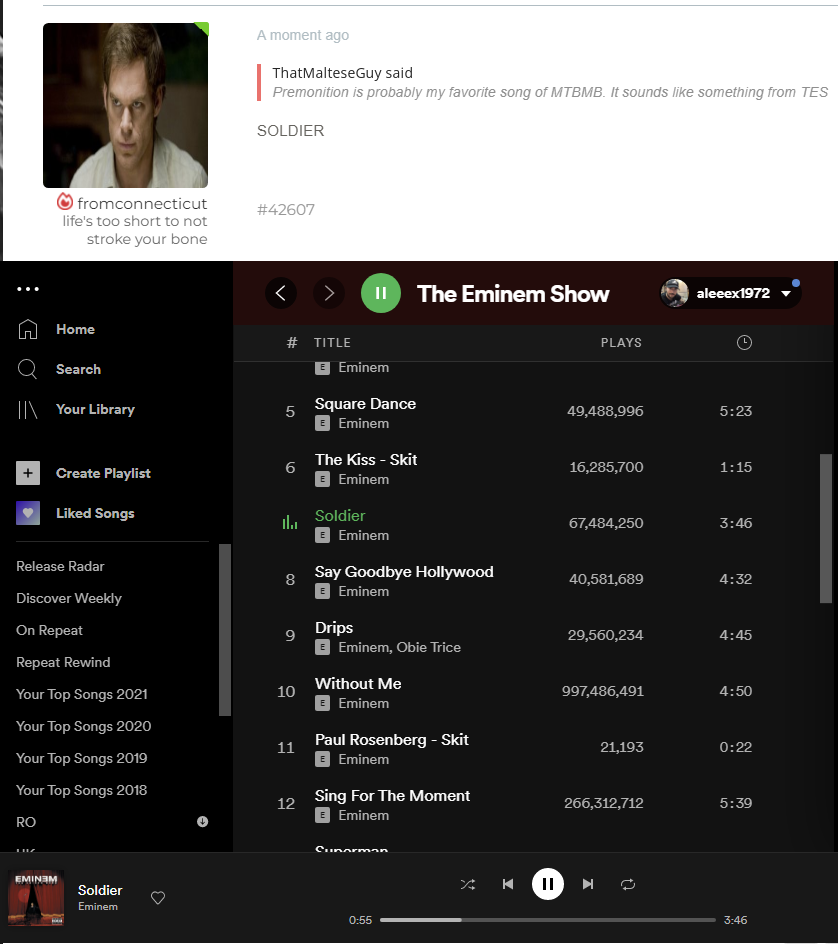The image size is (838, 944).
Task: Click the Create Playlist plus icon
Action: pyautogui.click(x=28, y=473)
